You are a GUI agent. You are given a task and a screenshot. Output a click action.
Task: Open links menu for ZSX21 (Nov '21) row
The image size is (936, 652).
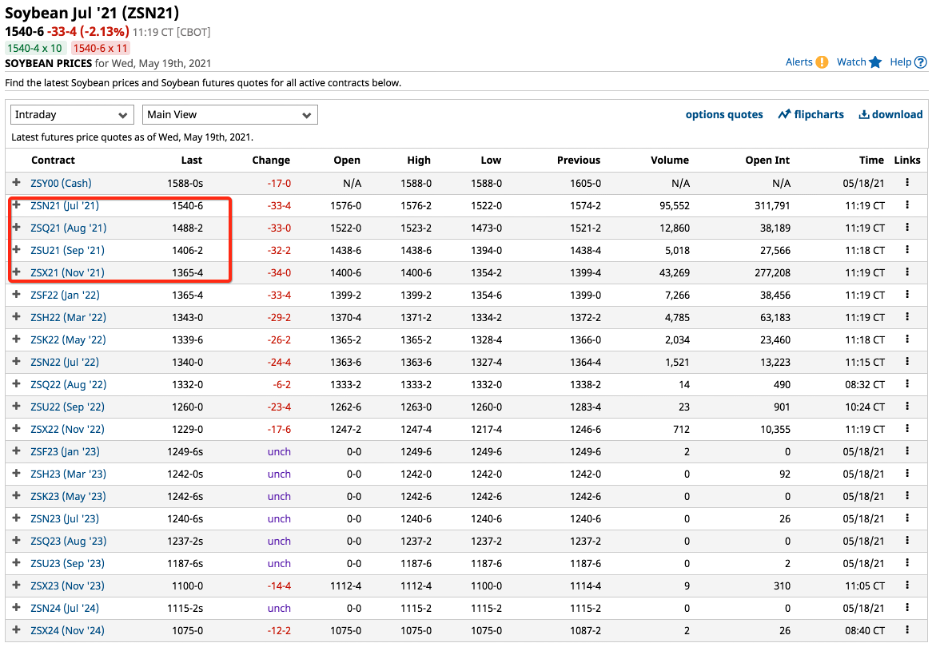coord(907,272)
